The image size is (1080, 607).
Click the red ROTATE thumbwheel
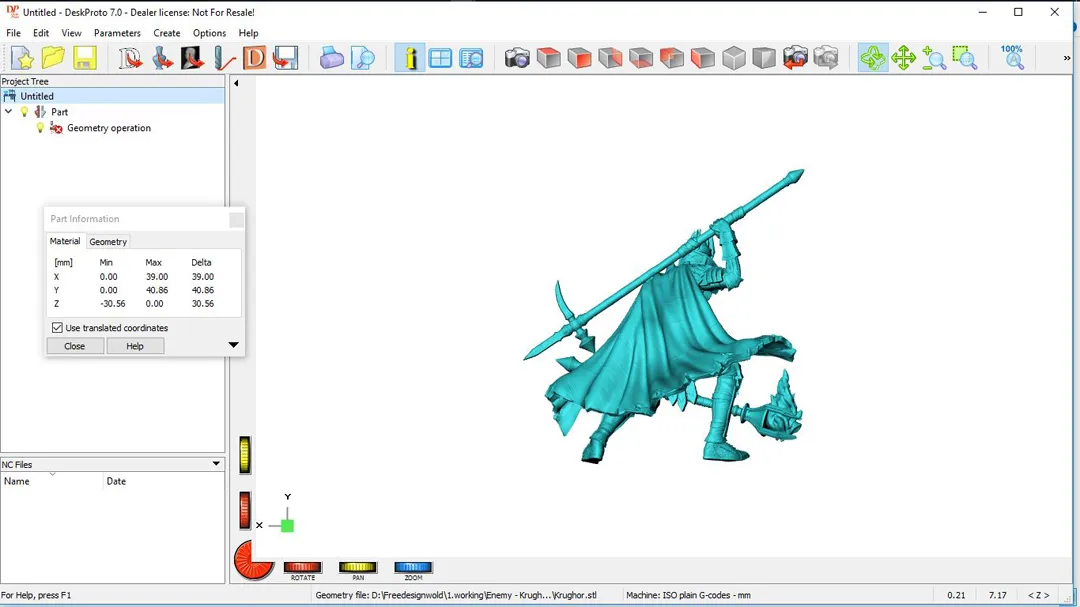click(x=302, y=567)
